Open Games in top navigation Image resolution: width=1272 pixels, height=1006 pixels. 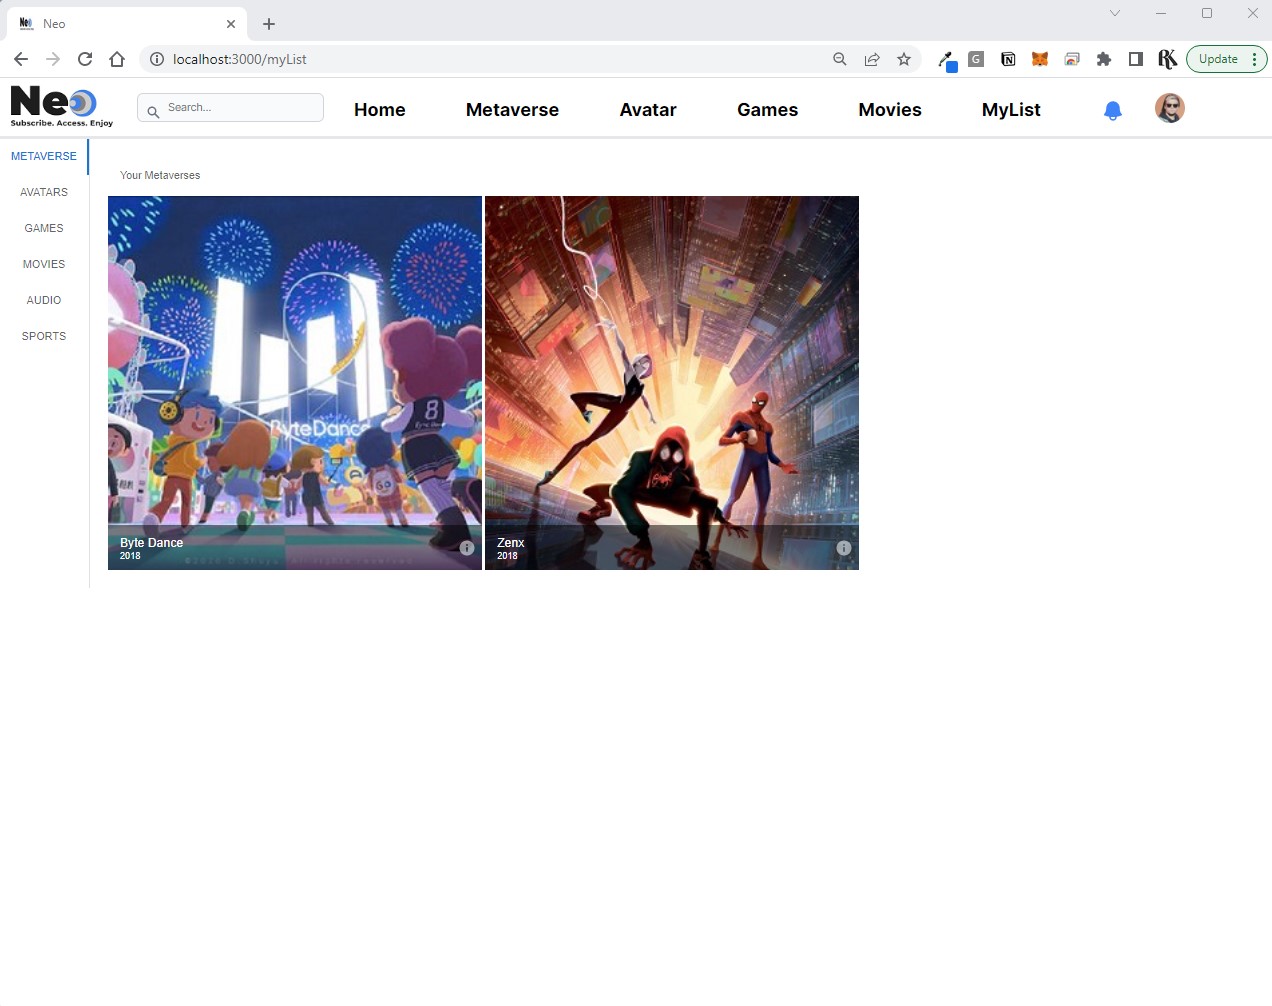pos(767,110)
